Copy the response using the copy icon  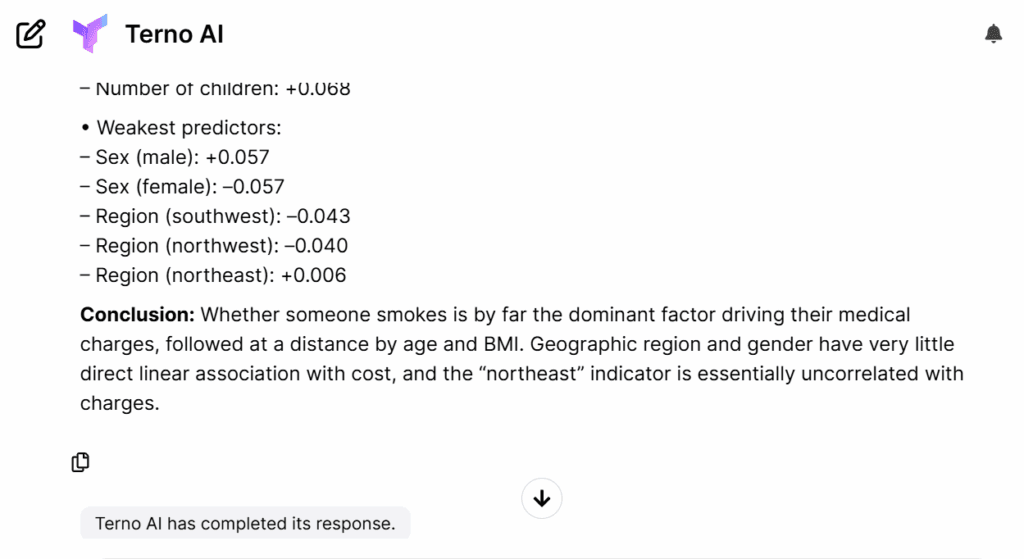point(81,462)
